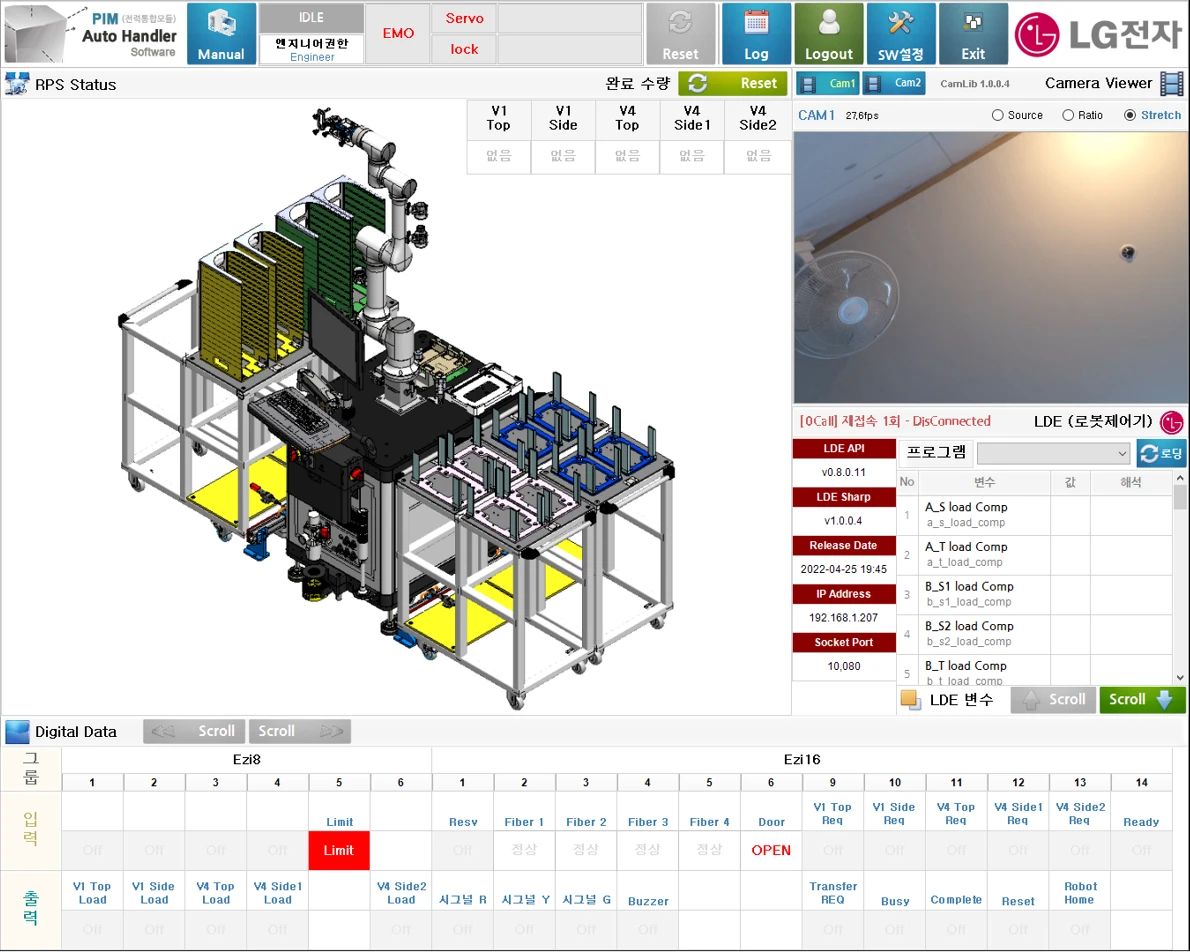
Task: Click the Servo indicator
Action: click(464, 18)
